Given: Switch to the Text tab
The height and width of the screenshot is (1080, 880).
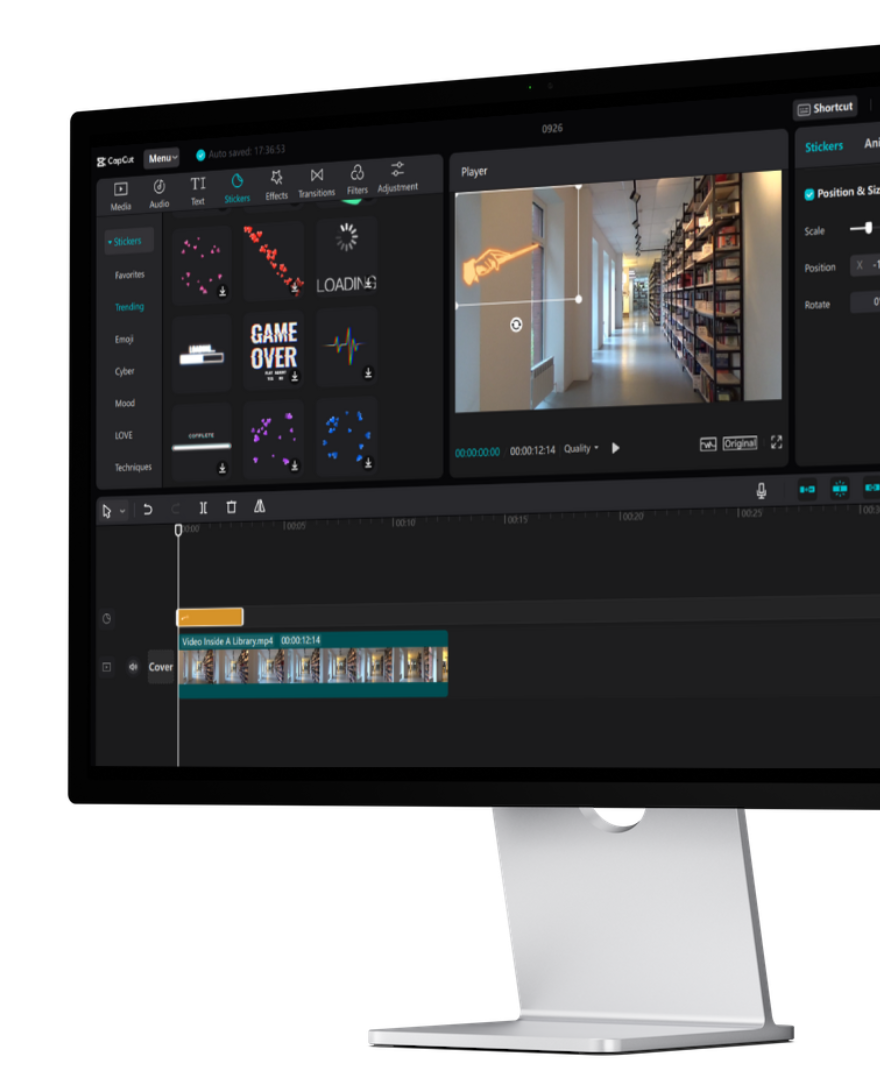Looking at the screenshot, I should click(198, 189).
